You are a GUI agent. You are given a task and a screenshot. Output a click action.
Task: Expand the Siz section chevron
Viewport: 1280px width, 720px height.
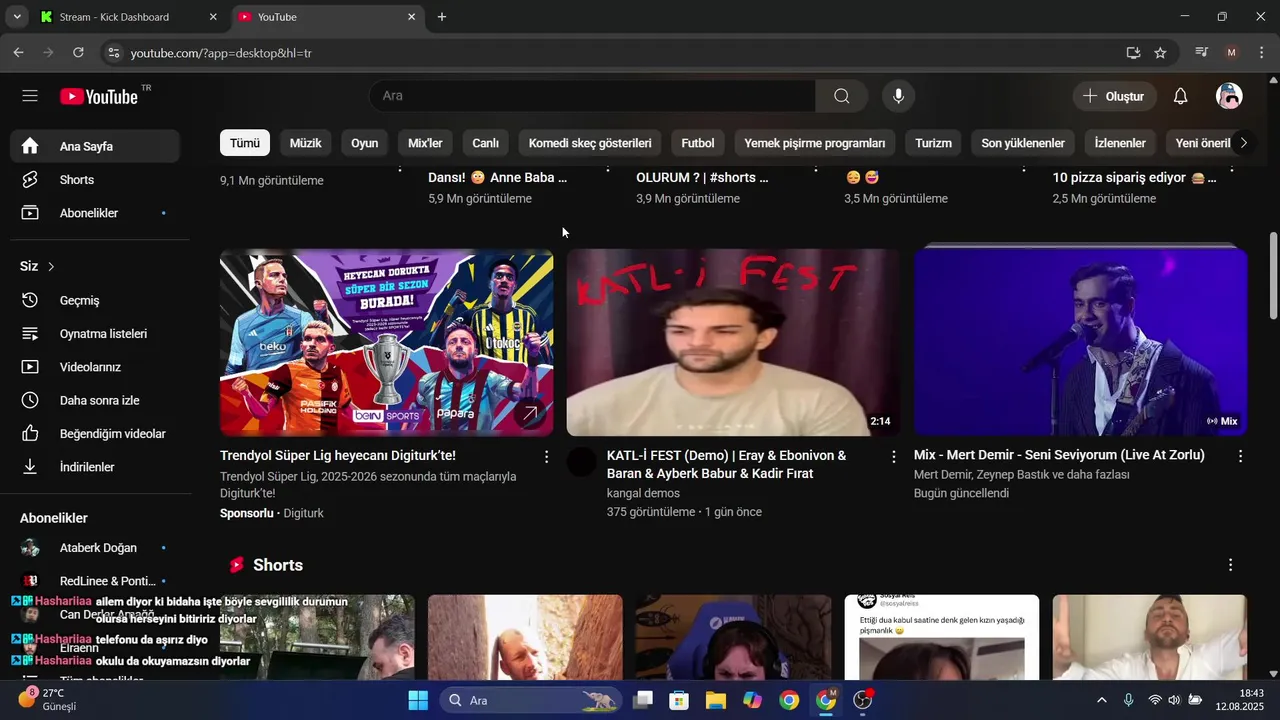(x=51, y=266)
